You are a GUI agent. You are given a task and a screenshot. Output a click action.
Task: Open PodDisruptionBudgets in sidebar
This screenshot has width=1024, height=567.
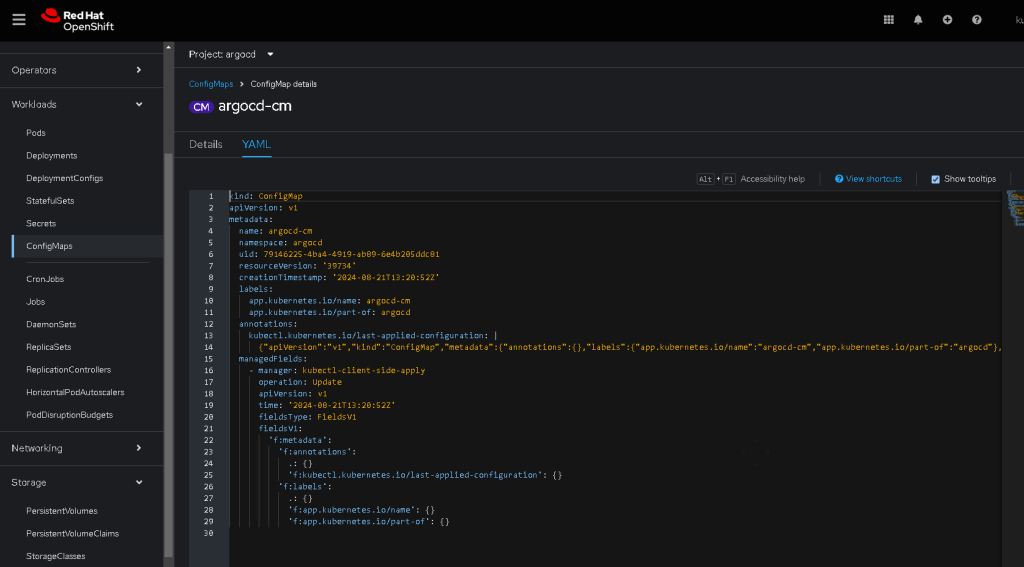click(x=69, y=415)
